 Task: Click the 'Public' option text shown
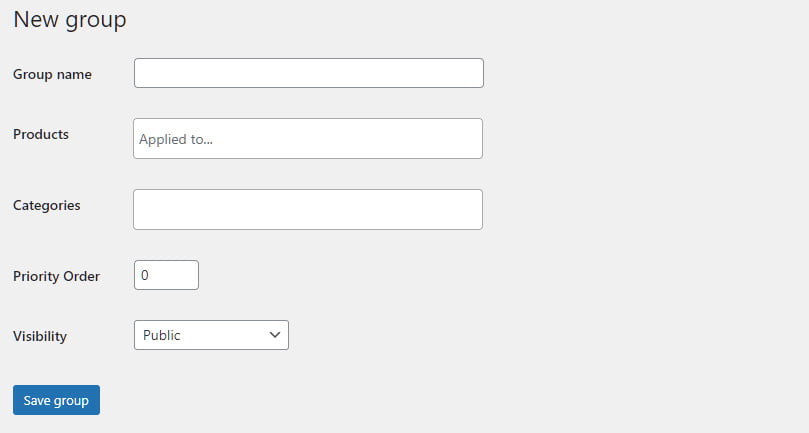pos(161,335)
